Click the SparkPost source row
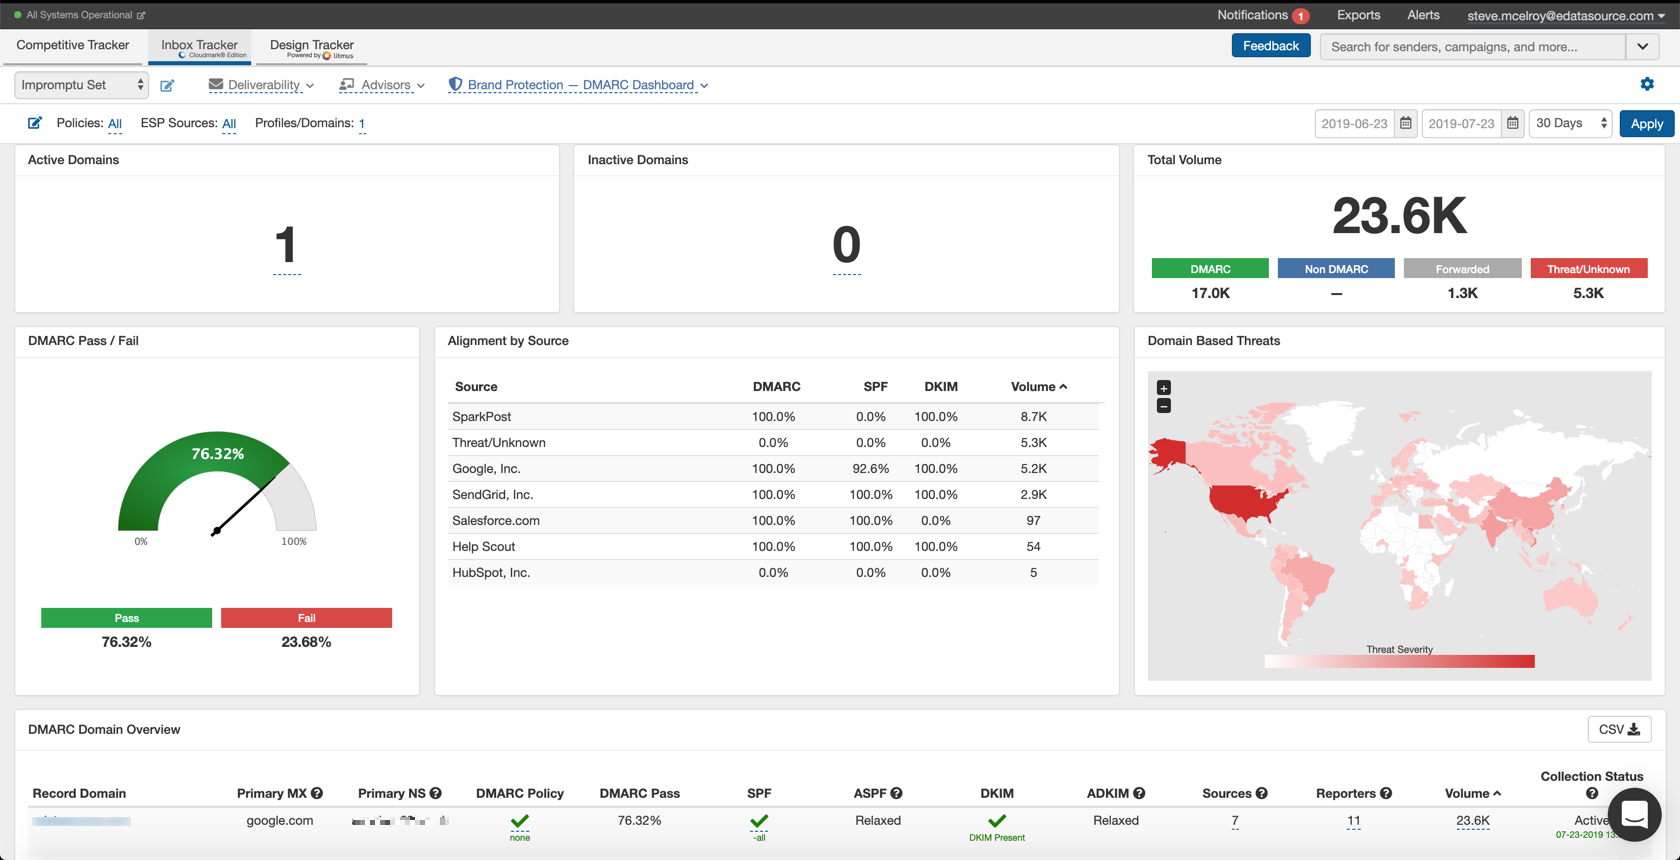 pos(774,417)
